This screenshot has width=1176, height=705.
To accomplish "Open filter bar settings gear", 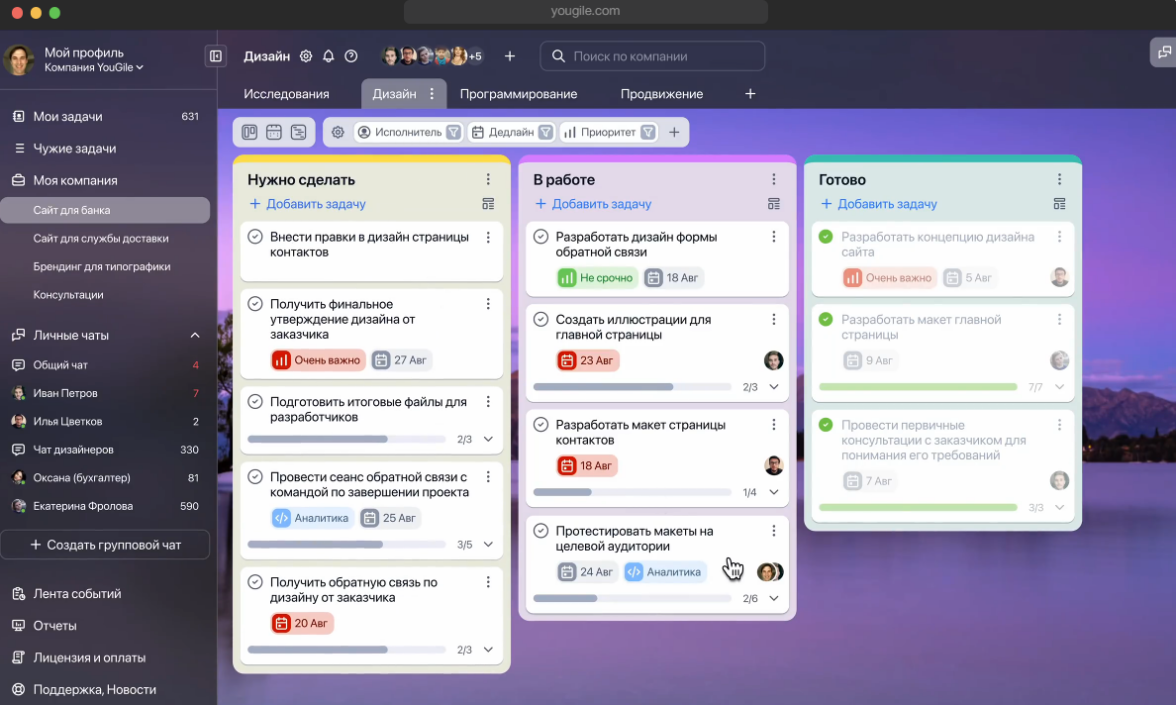I will coord(338,132).
